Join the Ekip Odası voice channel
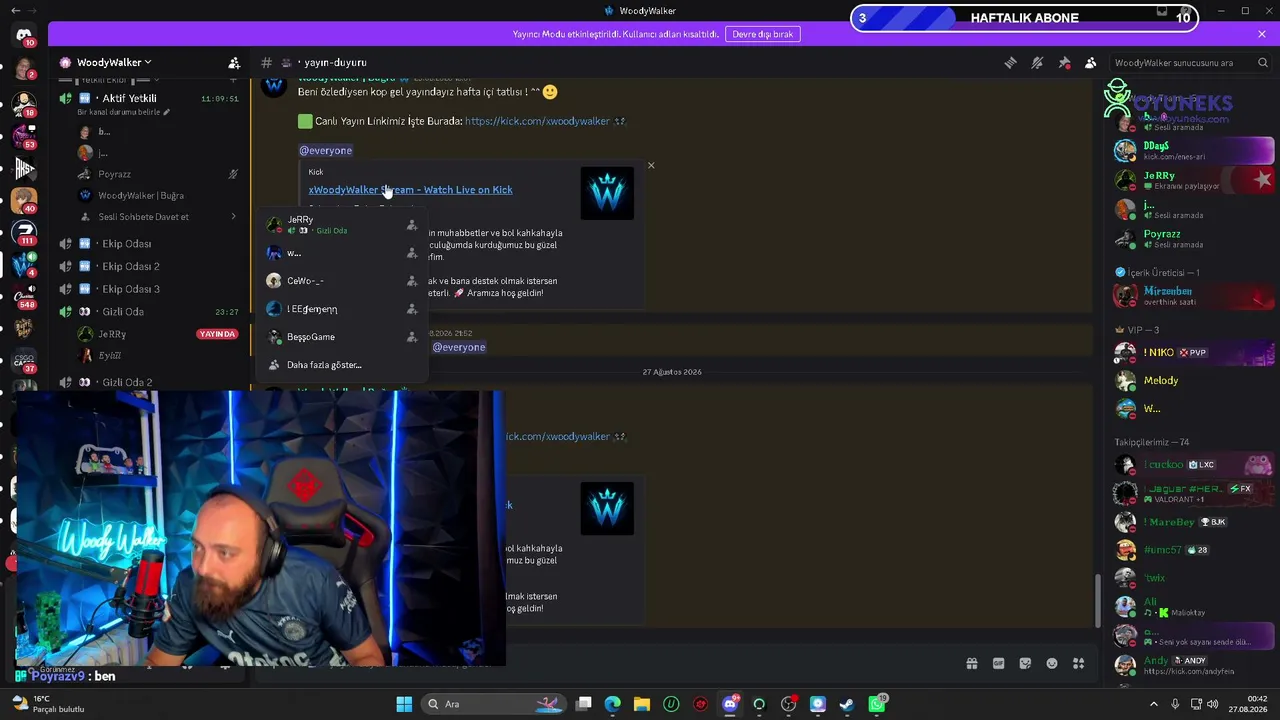 click(126, 244)
